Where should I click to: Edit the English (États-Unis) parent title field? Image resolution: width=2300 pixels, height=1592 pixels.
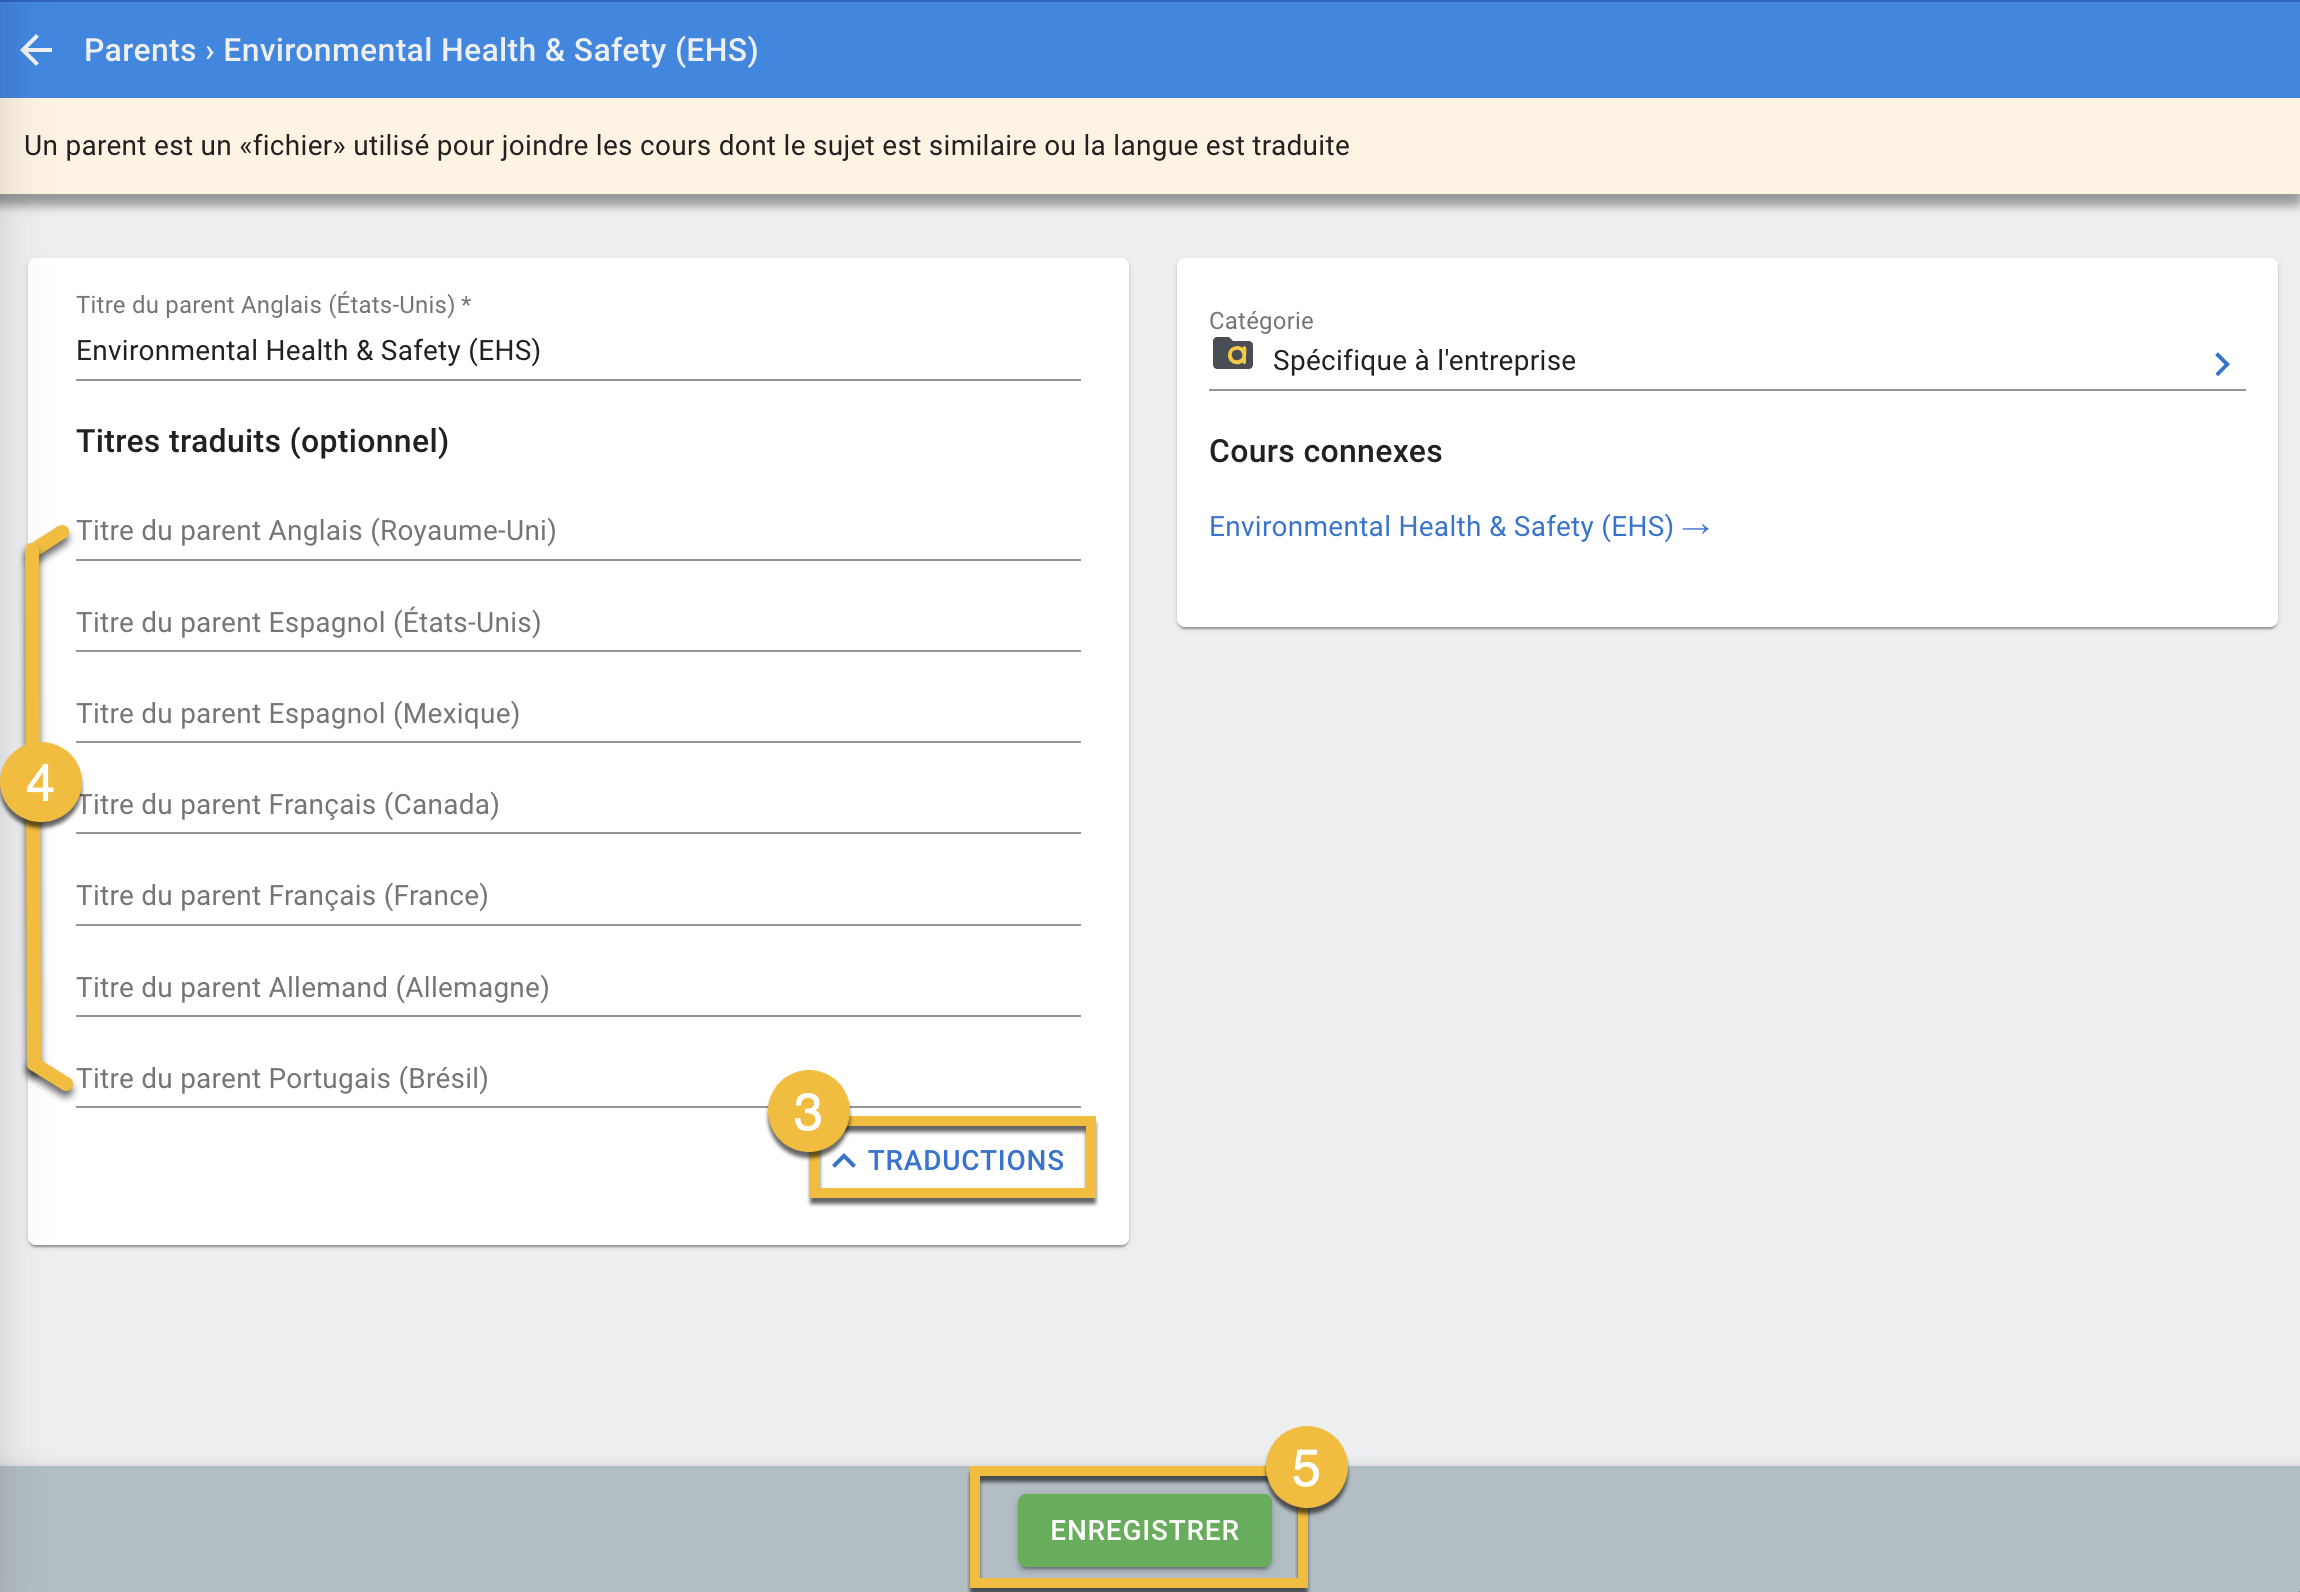tap(577, 351)
